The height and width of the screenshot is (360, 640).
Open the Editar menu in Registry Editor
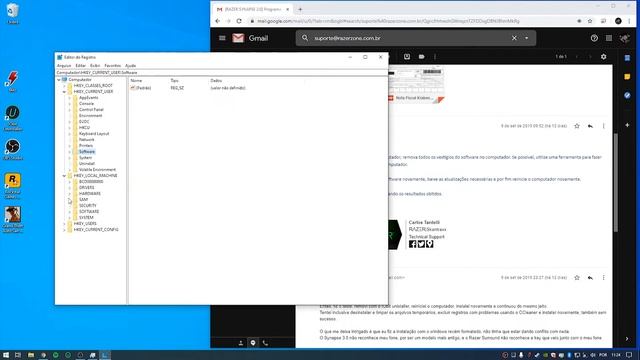[80, 65]
